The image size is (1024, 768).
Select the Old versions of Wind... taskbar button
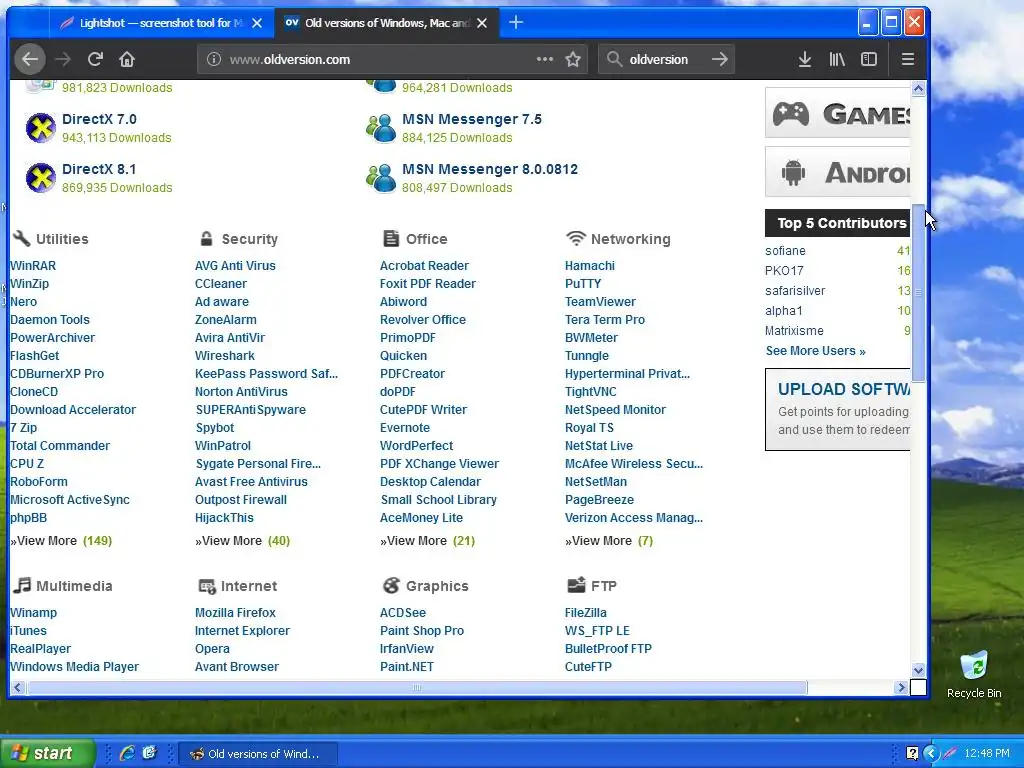[256, 754]
